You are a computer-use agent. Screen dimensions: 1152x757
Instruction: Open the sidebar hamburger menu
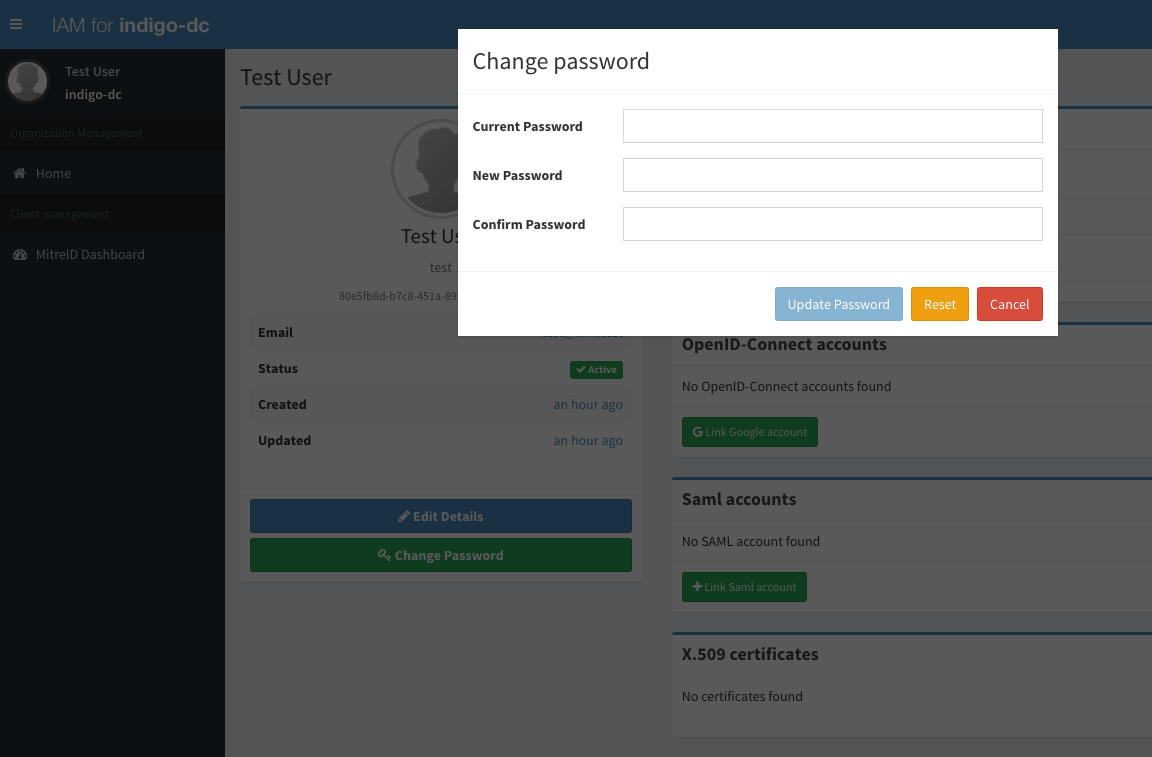coord(15,24)
